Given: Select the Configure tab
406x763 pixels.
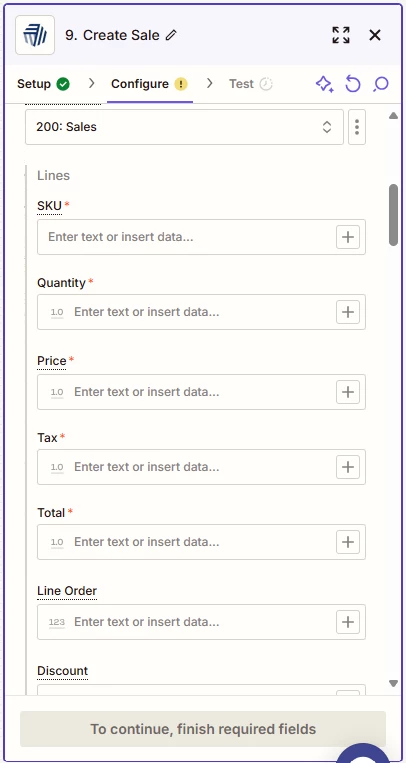Looking at the screenshot, I should pos(149,84).
